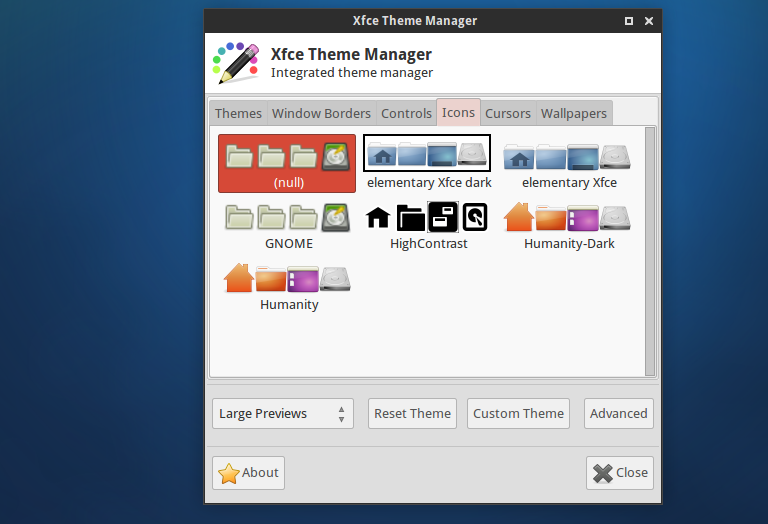Select the Icons tab
The image size is (768, 524).
pyautogui.click(x=458, y=112)
